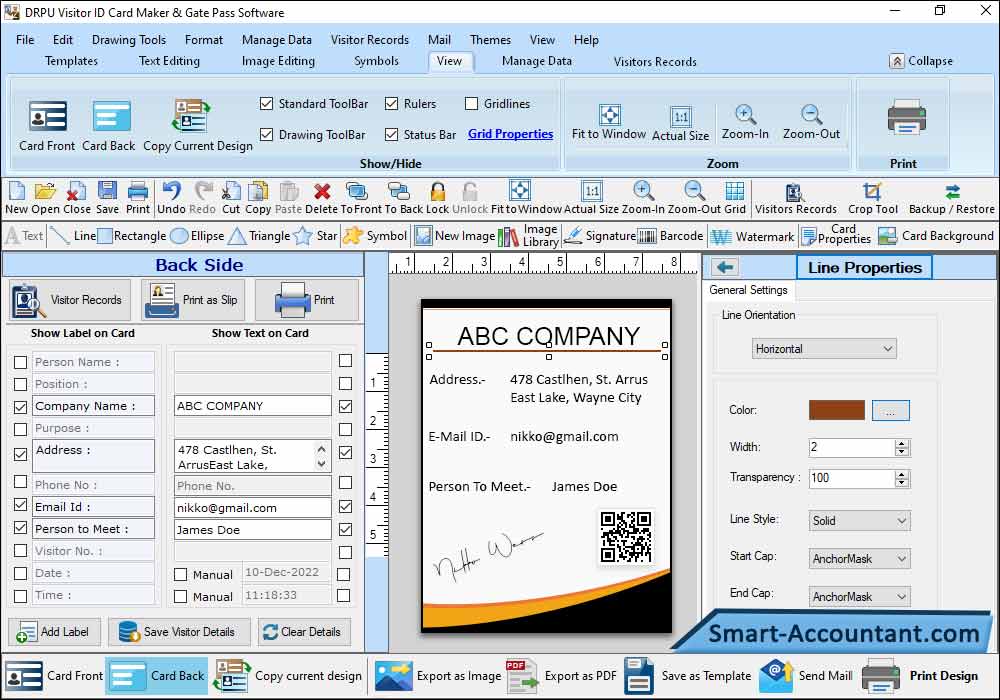1000x700 pixels.
Task: Toggle Rulers checkbox
Action: click(x=392, y=103)
